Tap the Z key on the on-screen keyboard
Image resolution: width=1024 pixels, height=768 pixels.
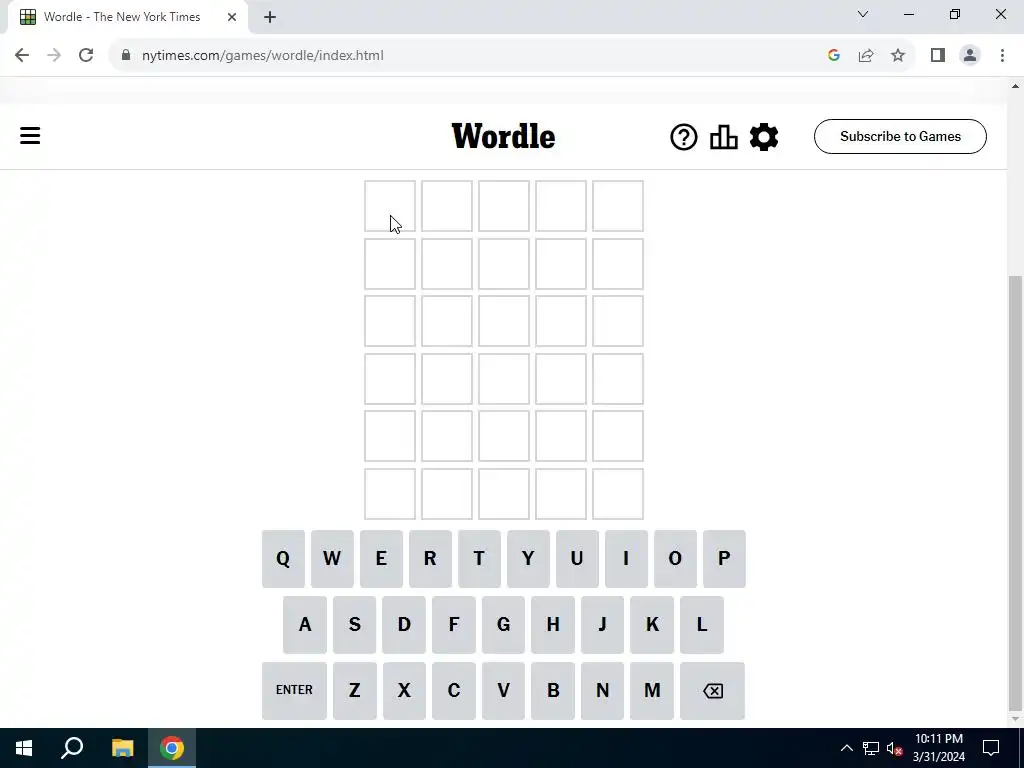[x=354, y=690]
